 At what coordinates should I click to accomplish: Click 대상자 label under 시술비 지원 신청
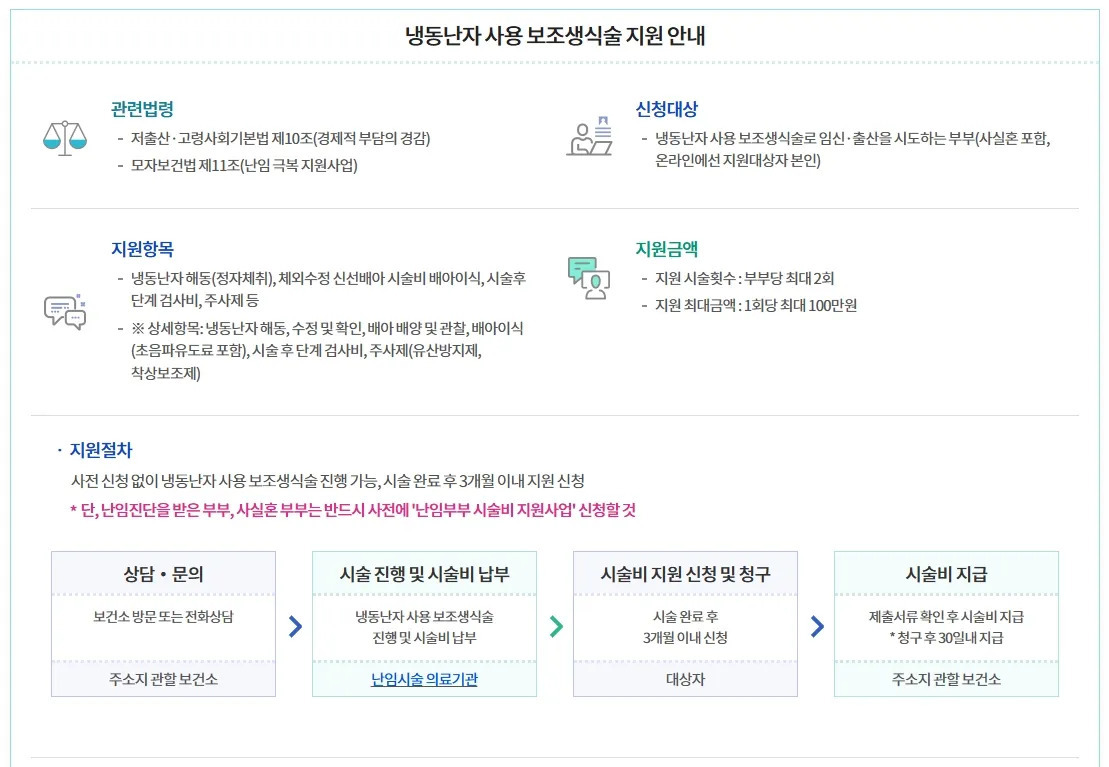[685, 679]
